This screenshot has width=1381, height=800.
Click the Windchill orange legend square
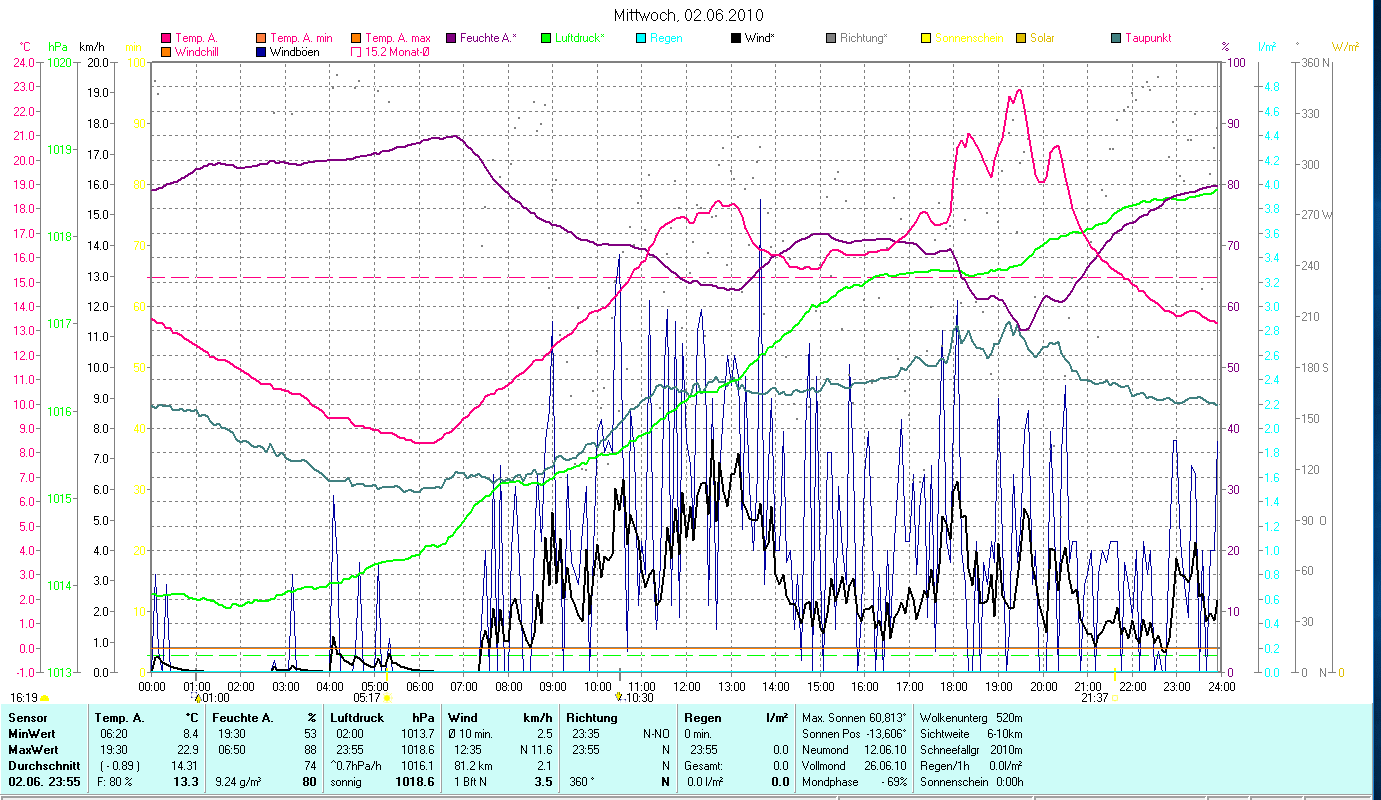(166, 51)
